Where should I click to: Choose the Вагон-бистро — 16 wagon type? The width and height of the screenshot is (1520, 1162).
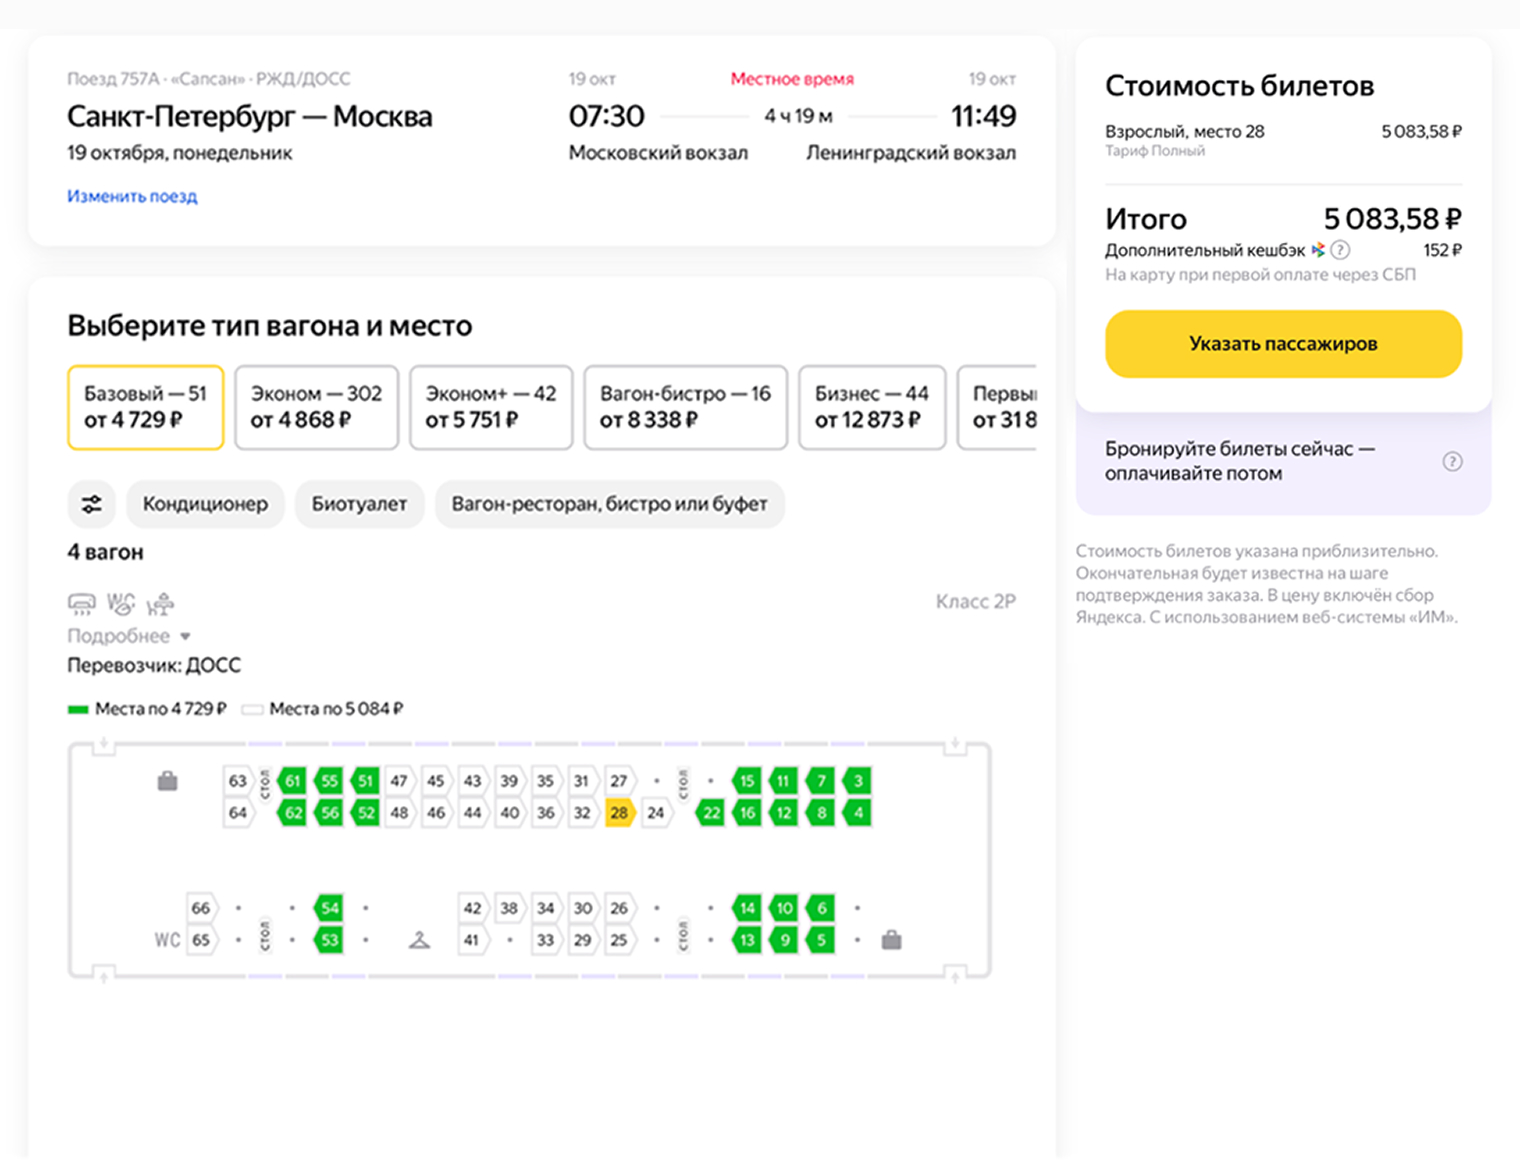click(x=685, y=407)
